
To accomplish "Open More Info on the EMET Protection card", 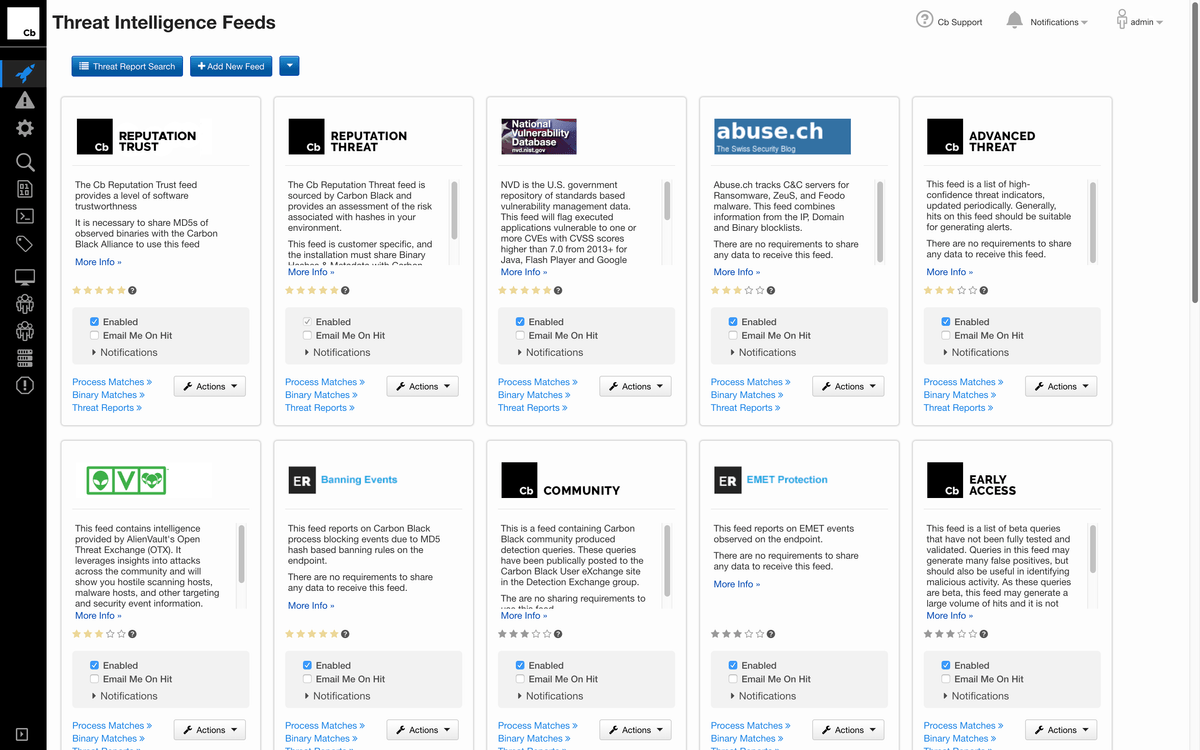I will pyautogui.click(x=737, y=584).
